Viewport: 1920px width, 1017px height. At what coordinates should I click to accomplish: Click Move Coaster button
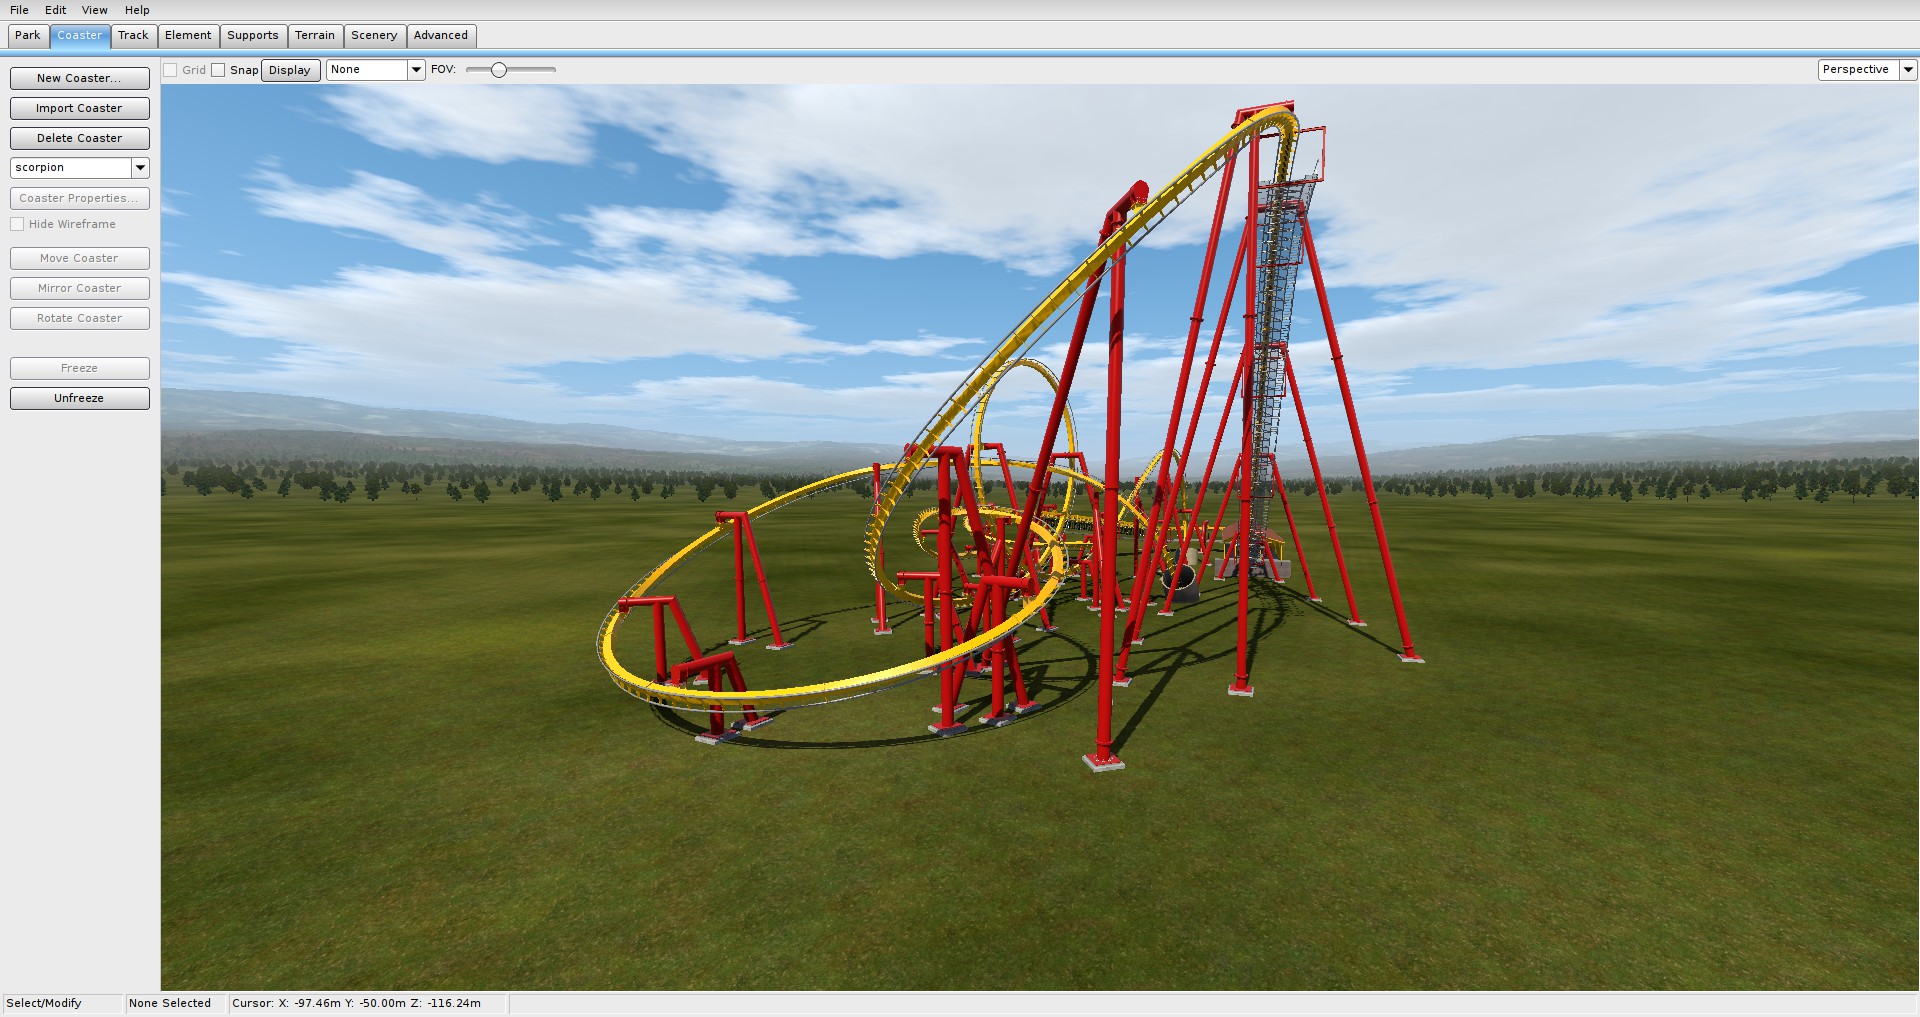coord(79,258)
